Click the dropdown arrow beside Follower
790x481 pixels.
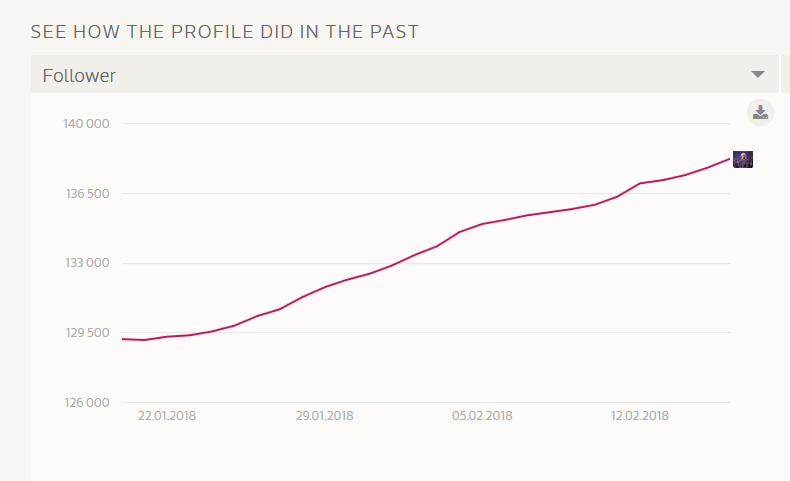tap(758, 75)
